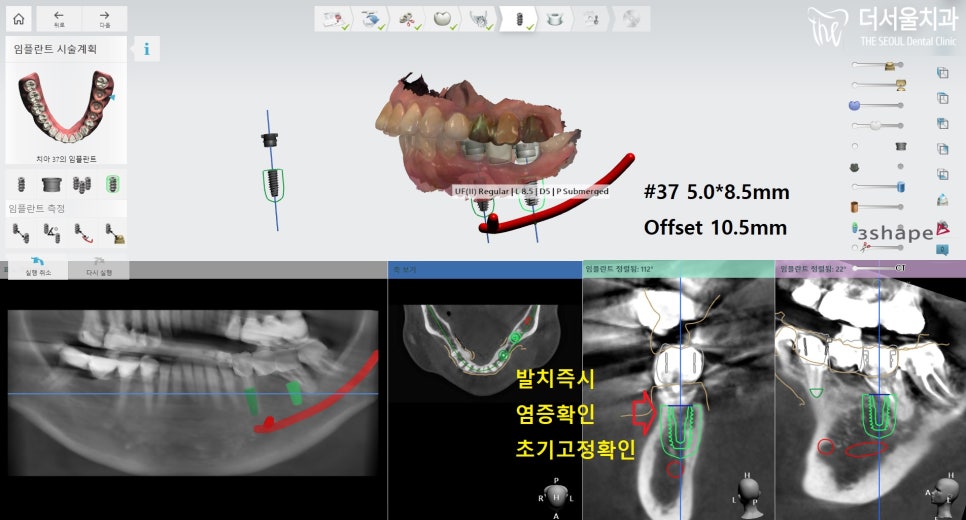The width and height of the screenshot is (966, 520).
Task: Choose the implant angle measurement tool
Action: (51, 233)
